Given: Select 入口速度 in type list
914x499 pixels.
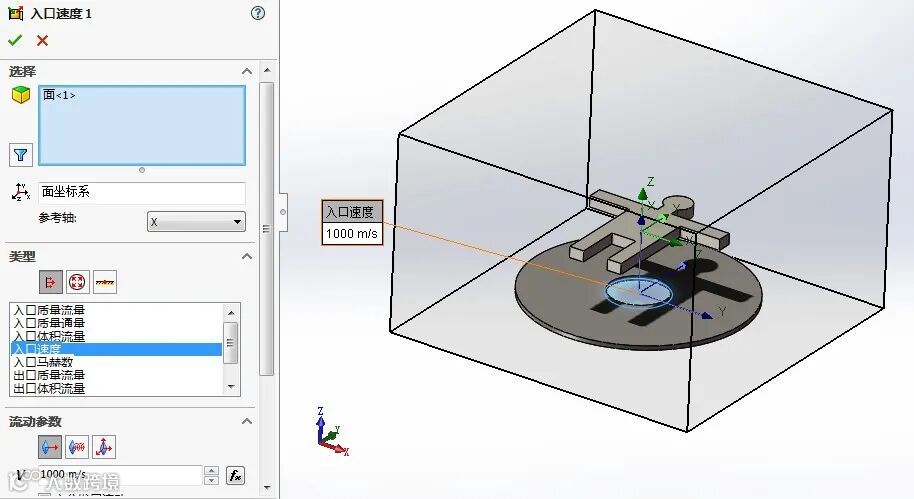Looking at the screenshot, I should (116, 349).
